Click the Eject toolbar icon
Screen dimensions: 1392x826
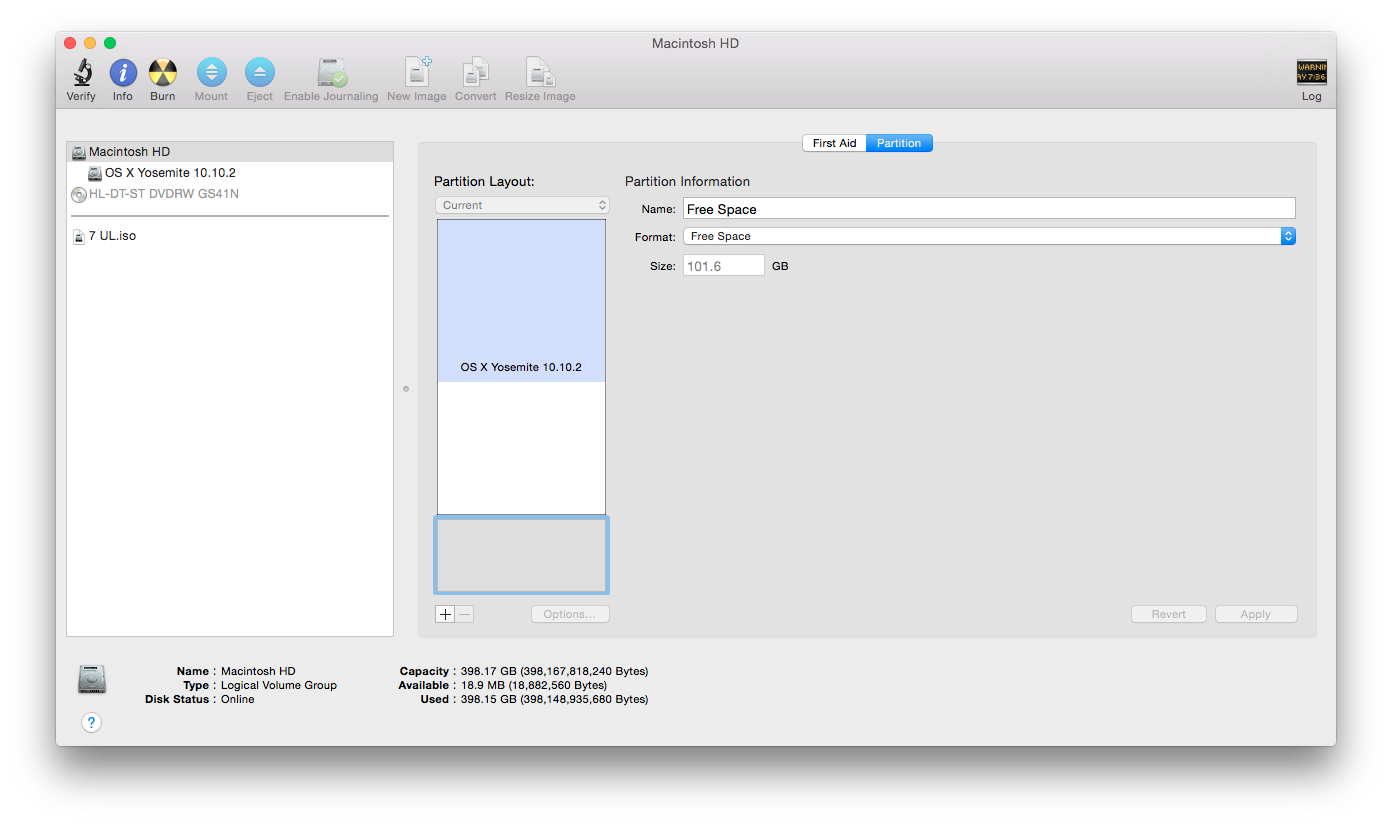[x=260, y=72]
